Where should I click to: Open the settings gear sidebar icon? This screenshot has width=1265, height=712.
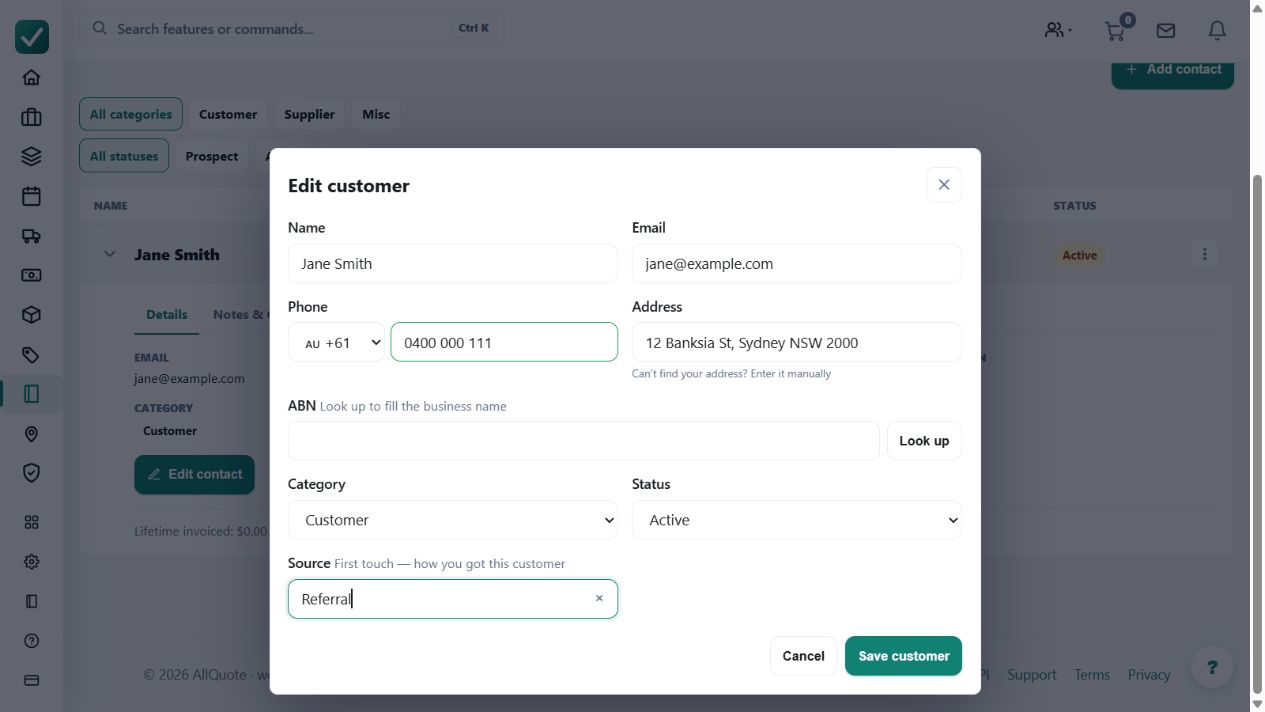pyautogui.click(x=31, y=562)
